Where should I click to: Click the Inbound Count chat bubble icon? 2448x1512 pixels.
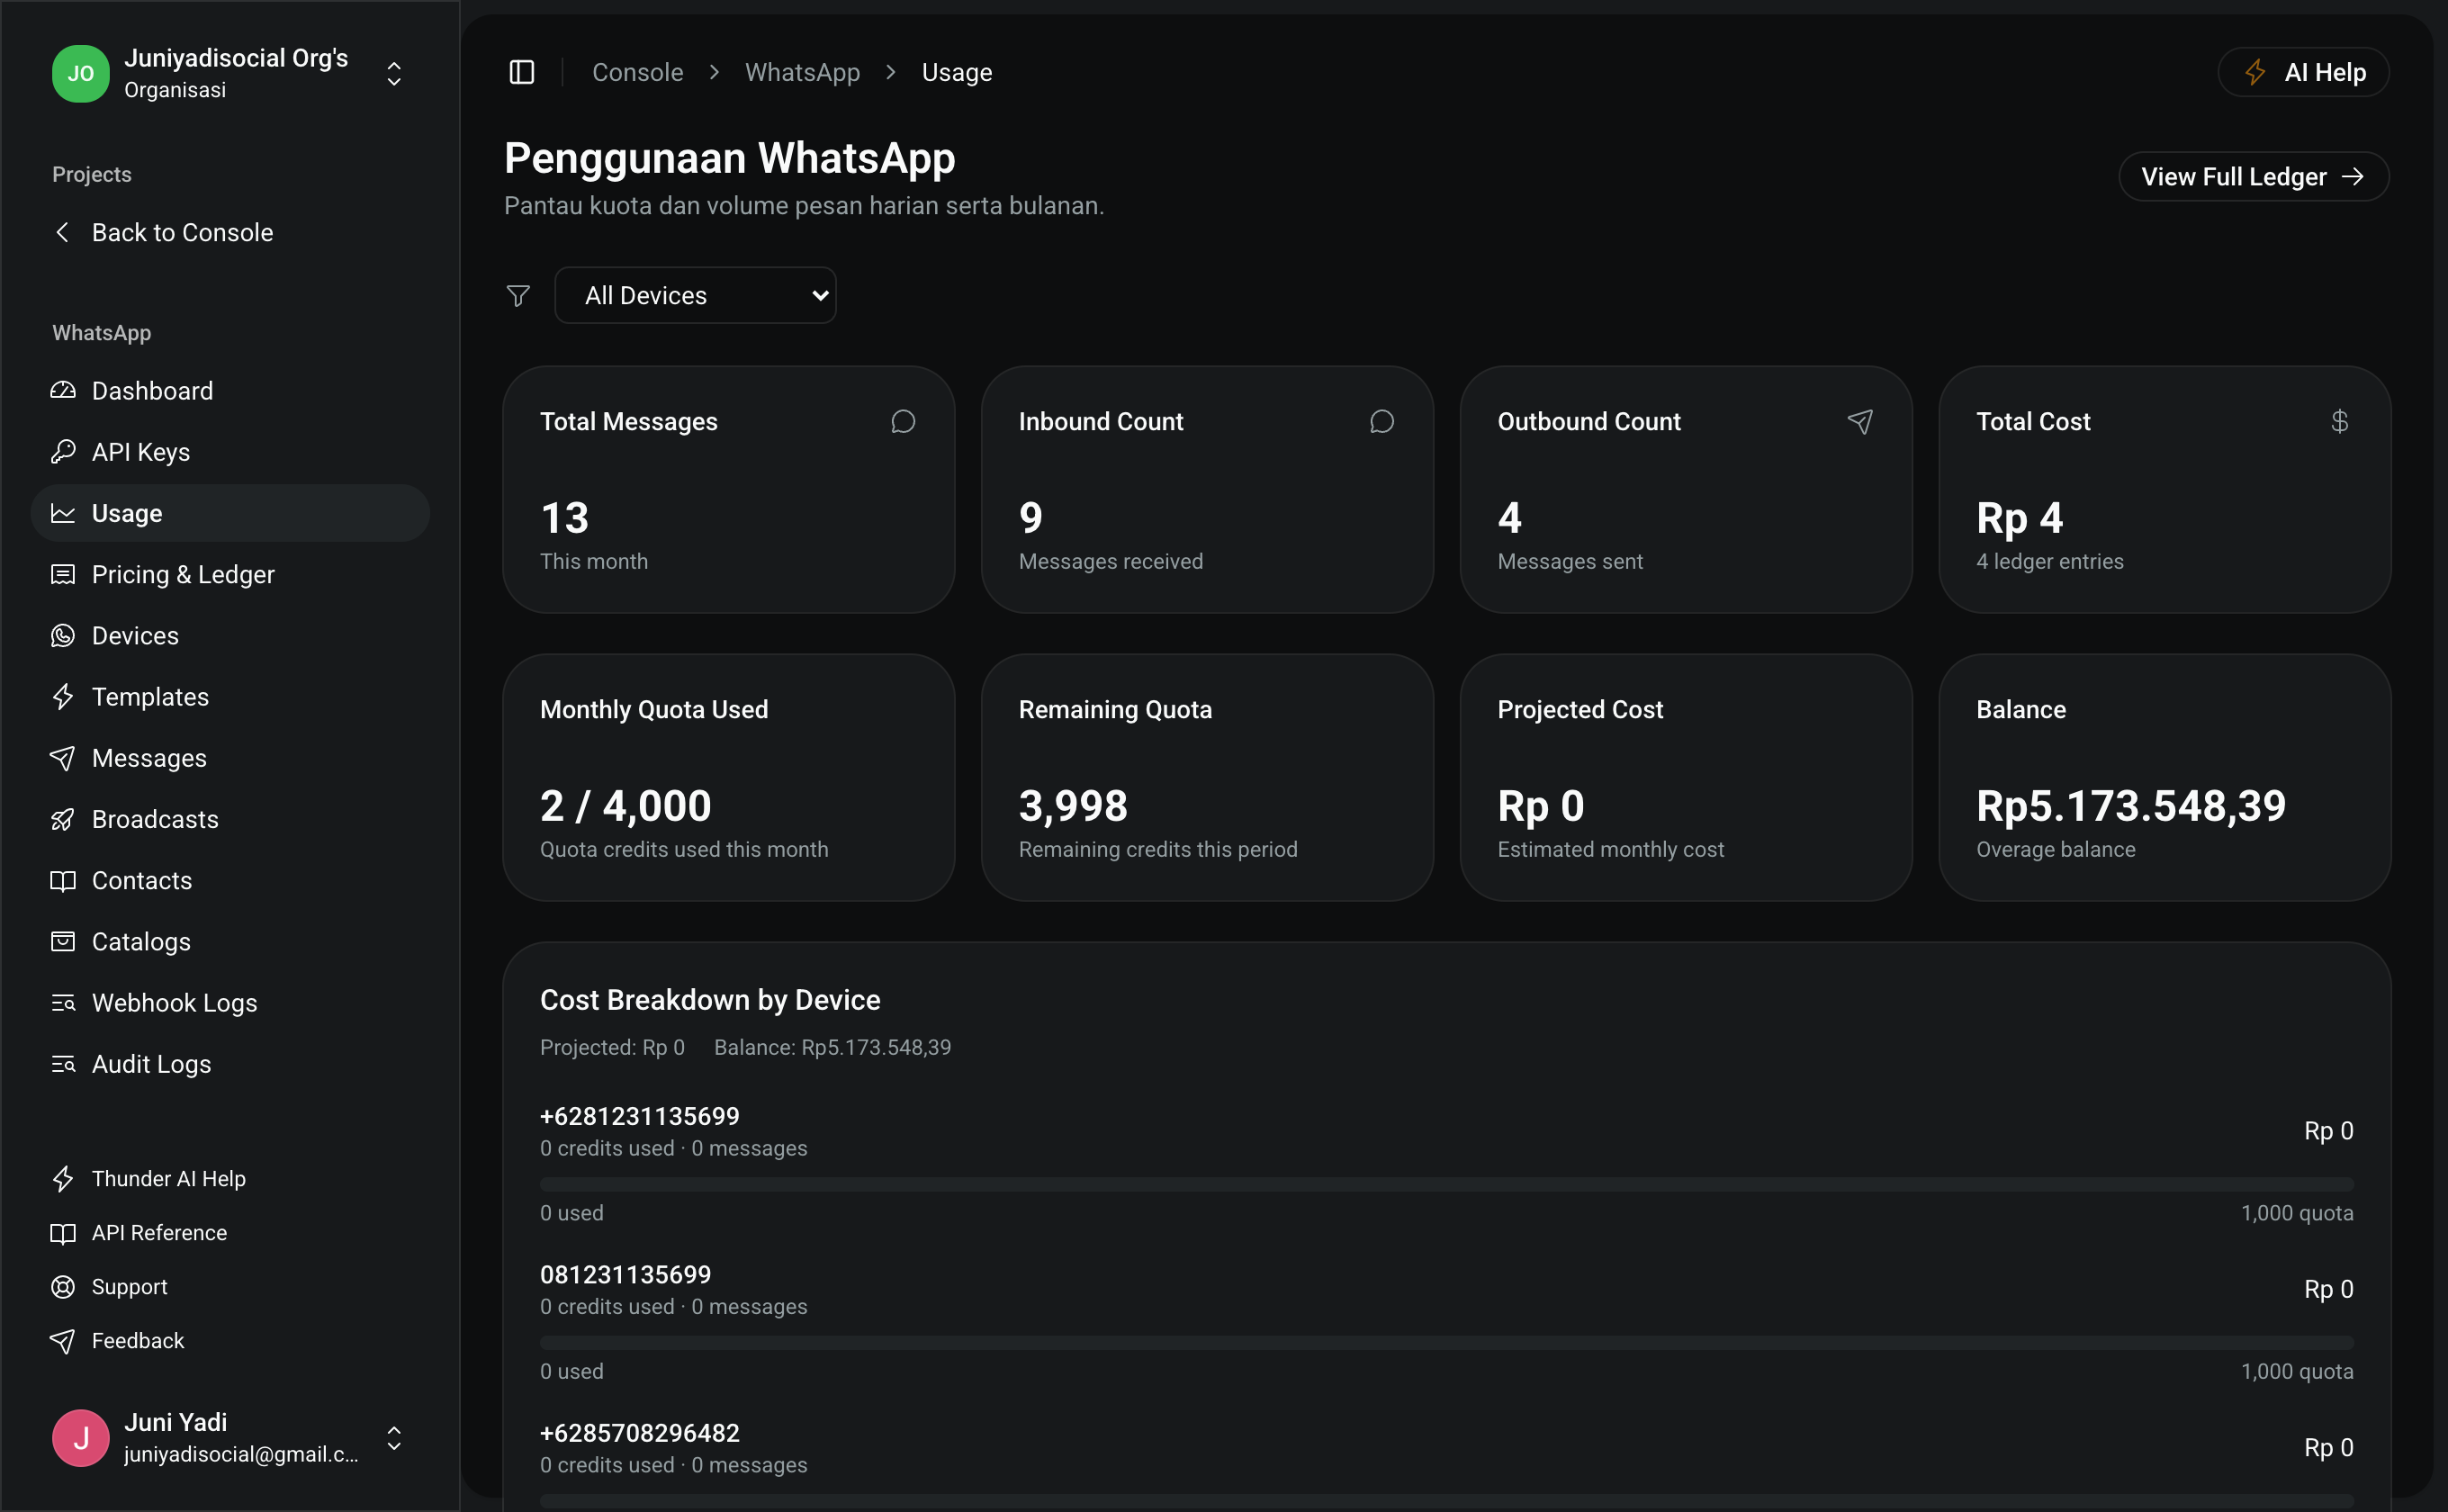[x=1382, y=422]
